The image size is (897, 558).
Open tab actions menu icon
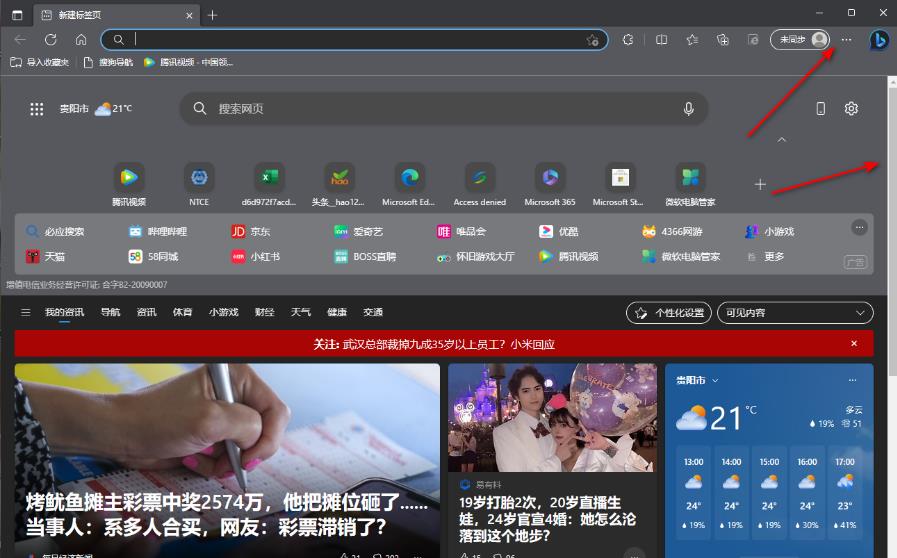click(x=17, y=15)
